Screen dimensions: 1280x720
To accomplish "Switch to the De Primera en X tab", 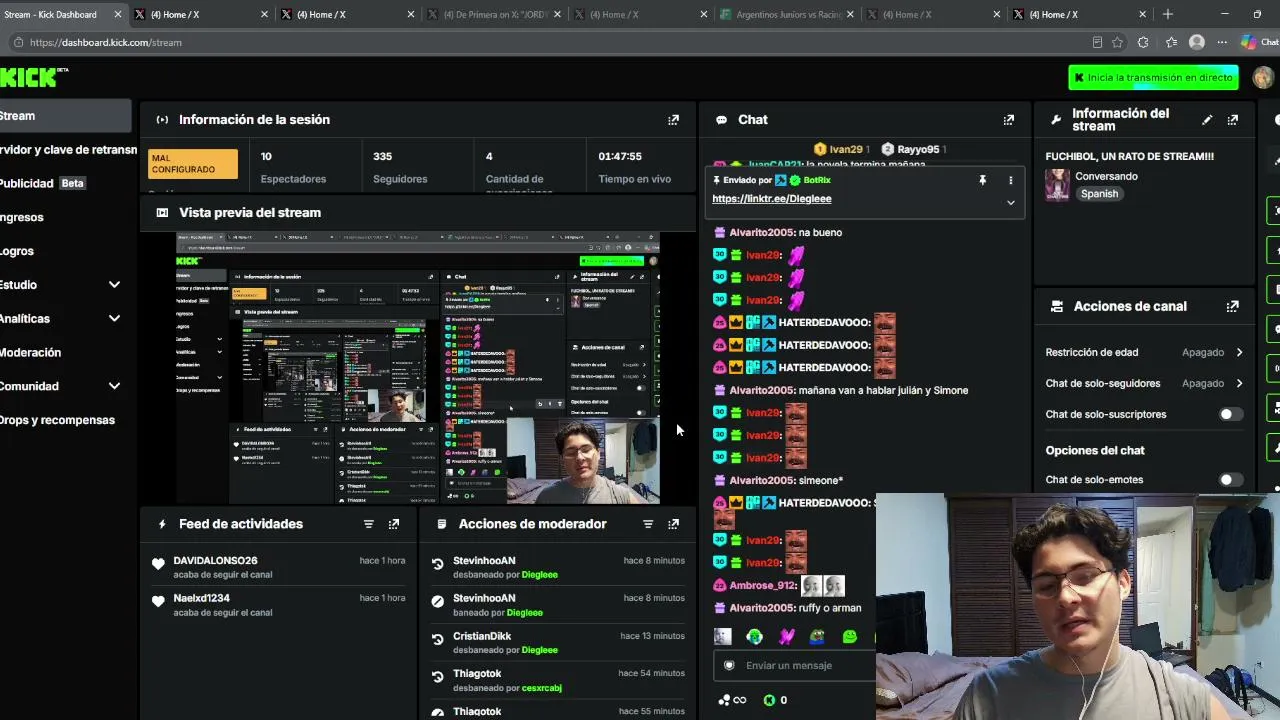I will (493, 14).
